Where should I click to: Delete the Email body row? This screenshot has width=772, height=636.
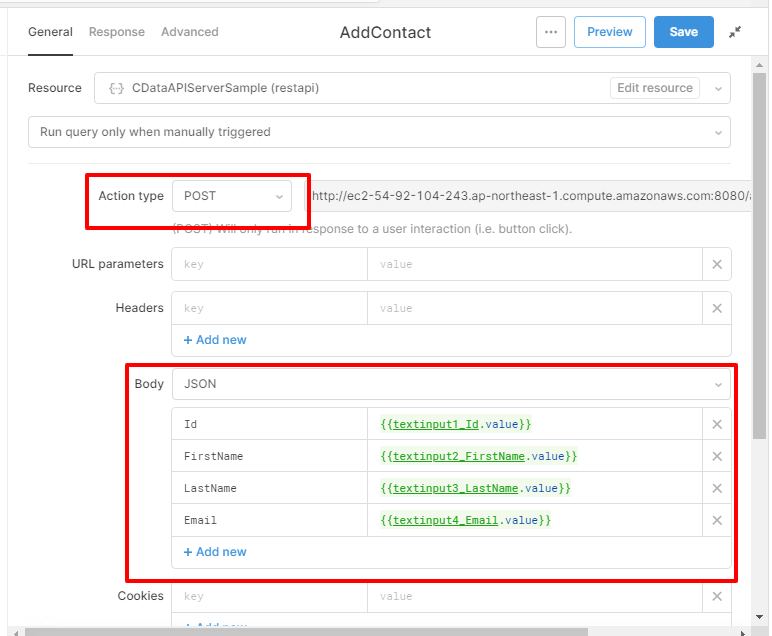(717, 520)
